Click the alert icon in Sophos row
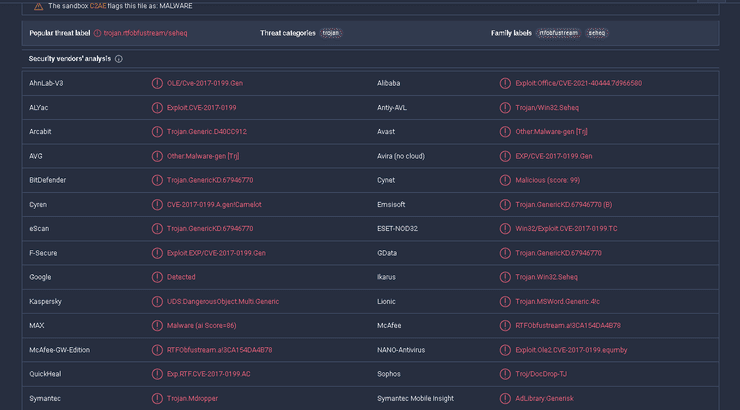The width and height of the screenshot is (740, 410). tap(505, 374)
